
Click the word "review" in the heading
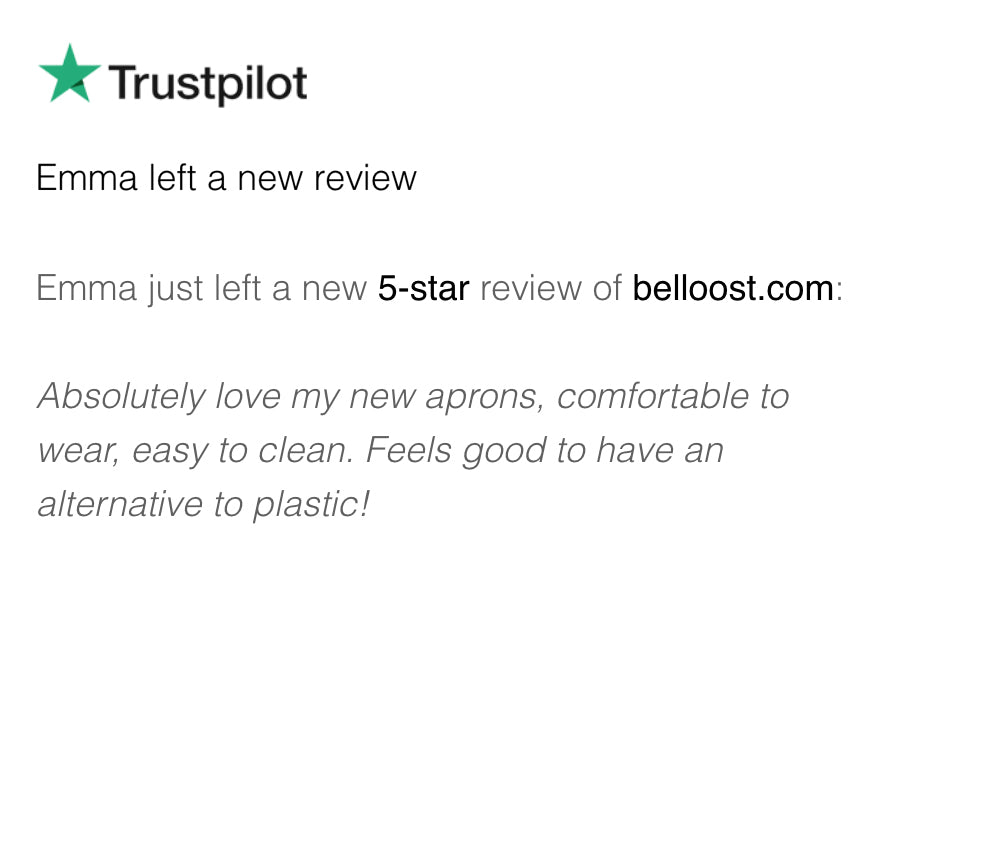click(x=365, y=178)
